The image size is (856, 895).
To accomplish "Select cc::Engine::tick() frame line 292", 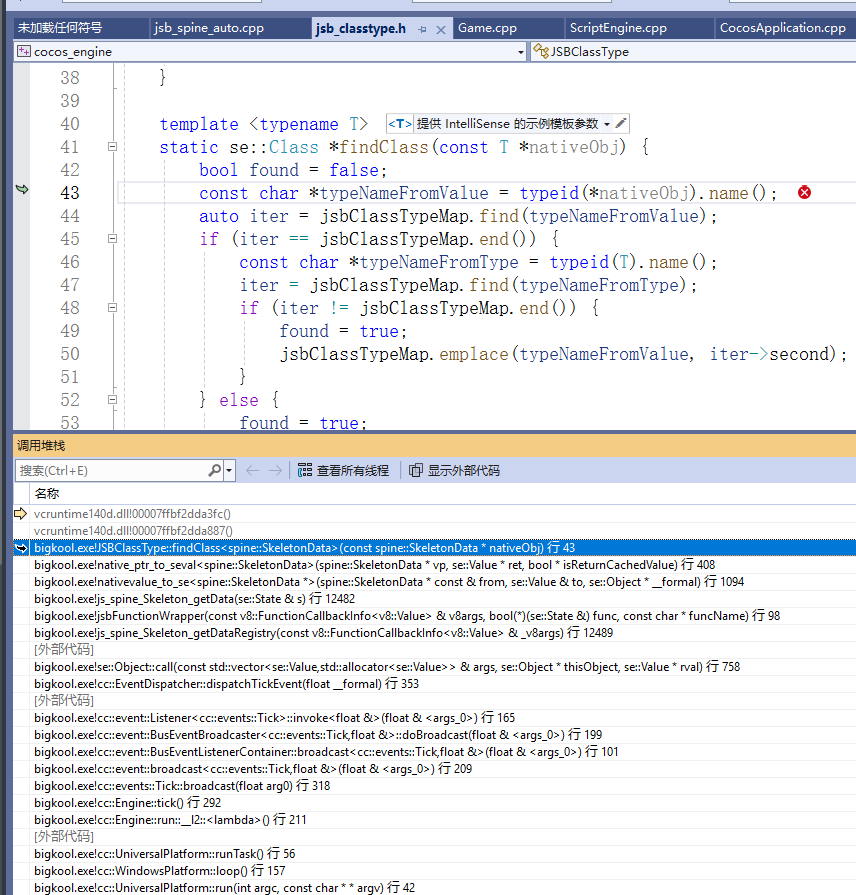I will pos(443,803).
